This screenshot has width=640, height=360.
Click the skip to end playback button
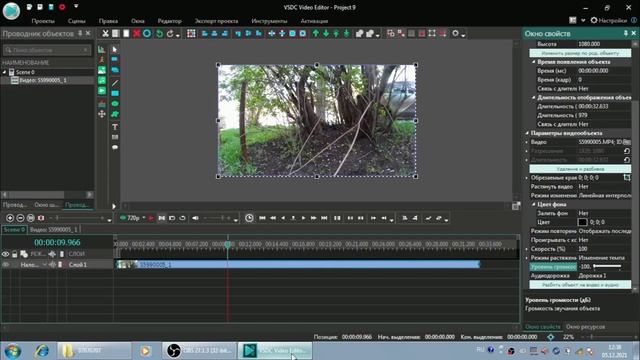[x=324, y=218]
